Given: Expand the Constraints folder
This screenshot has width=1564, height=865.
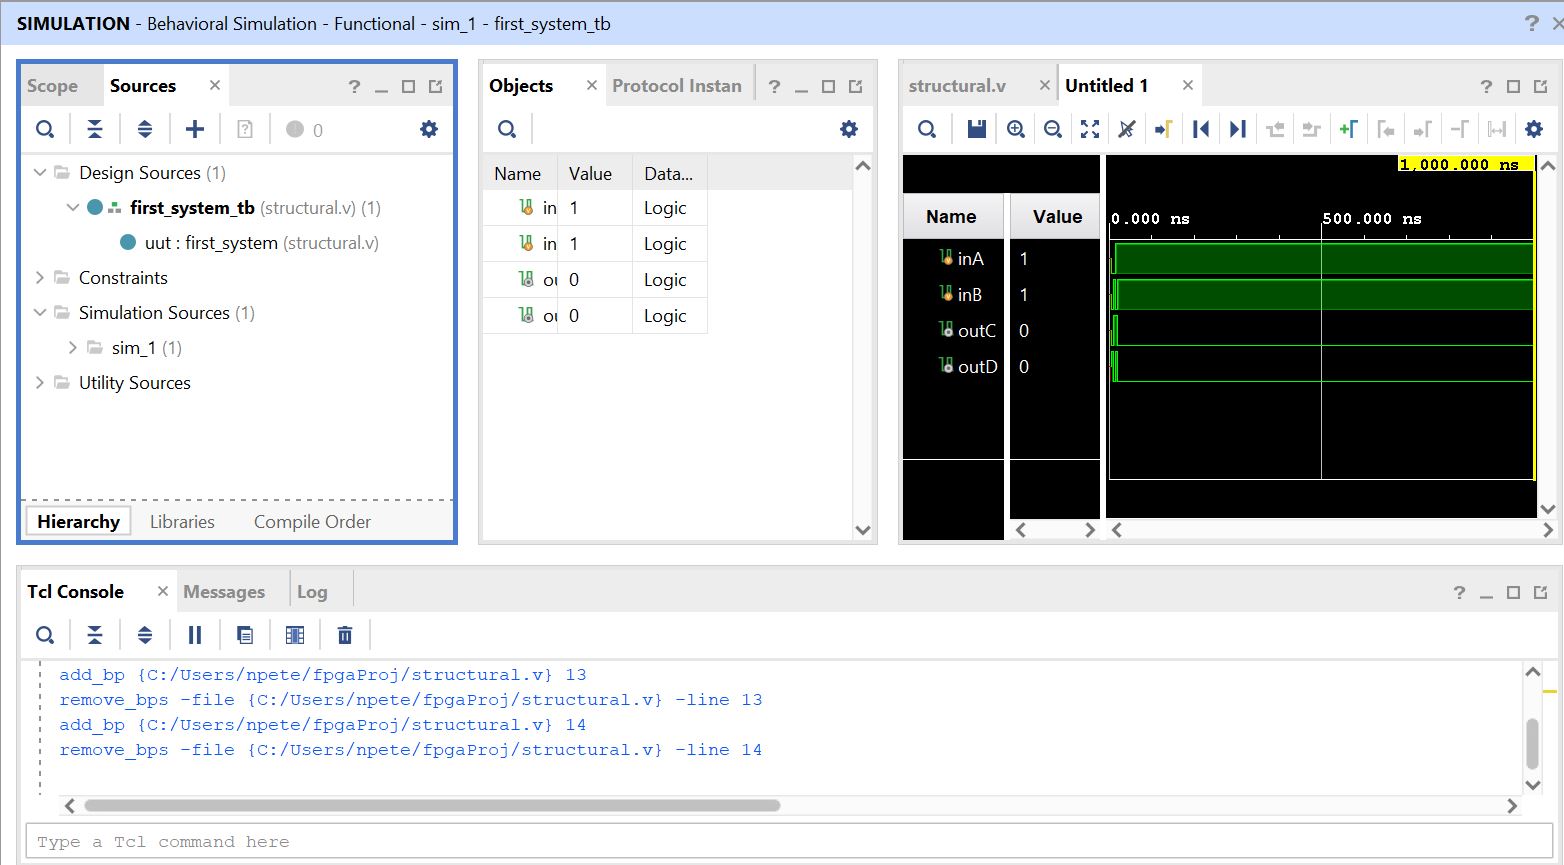Looking at the screenshot, I should 40,278.
